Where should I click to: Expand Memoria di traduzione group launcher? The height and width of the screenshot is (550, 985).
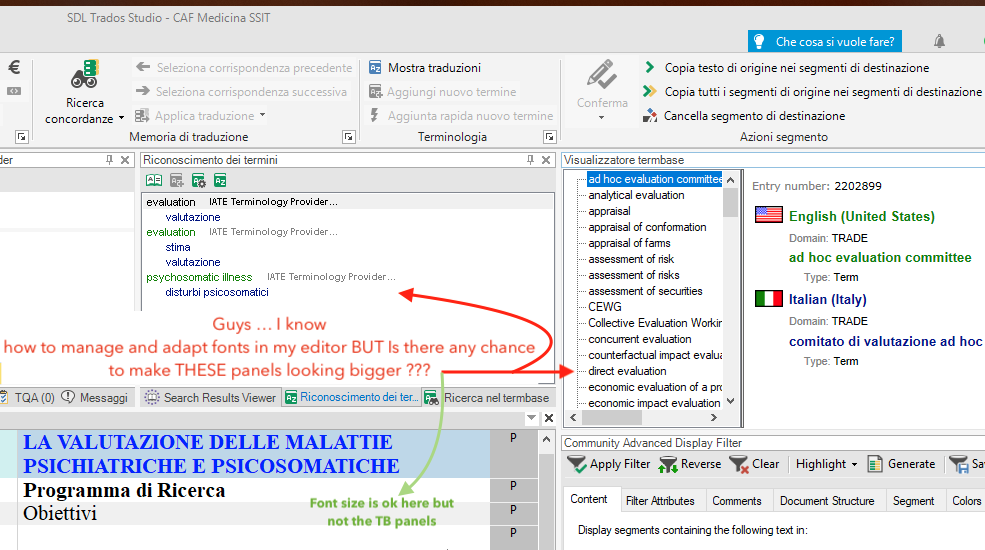[x=349, y=136]
